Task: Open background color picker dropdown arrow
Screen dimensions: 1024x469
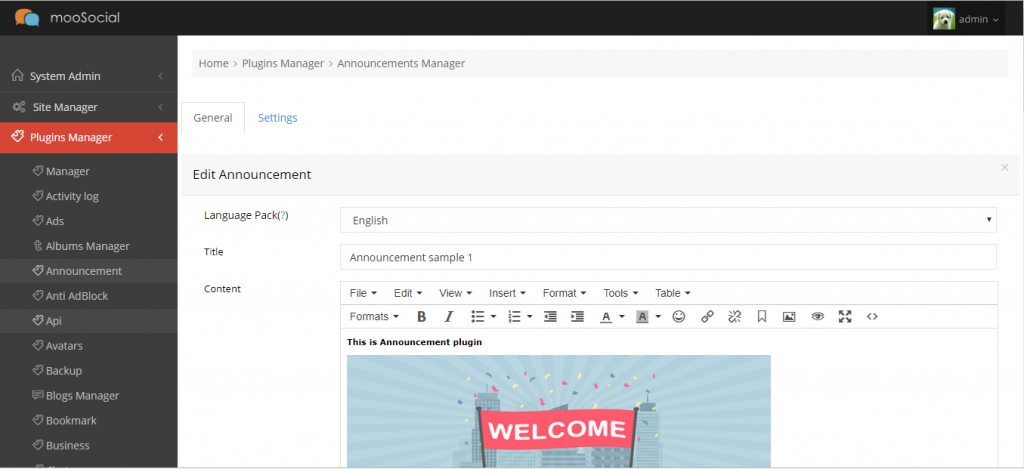Action: 658,317
